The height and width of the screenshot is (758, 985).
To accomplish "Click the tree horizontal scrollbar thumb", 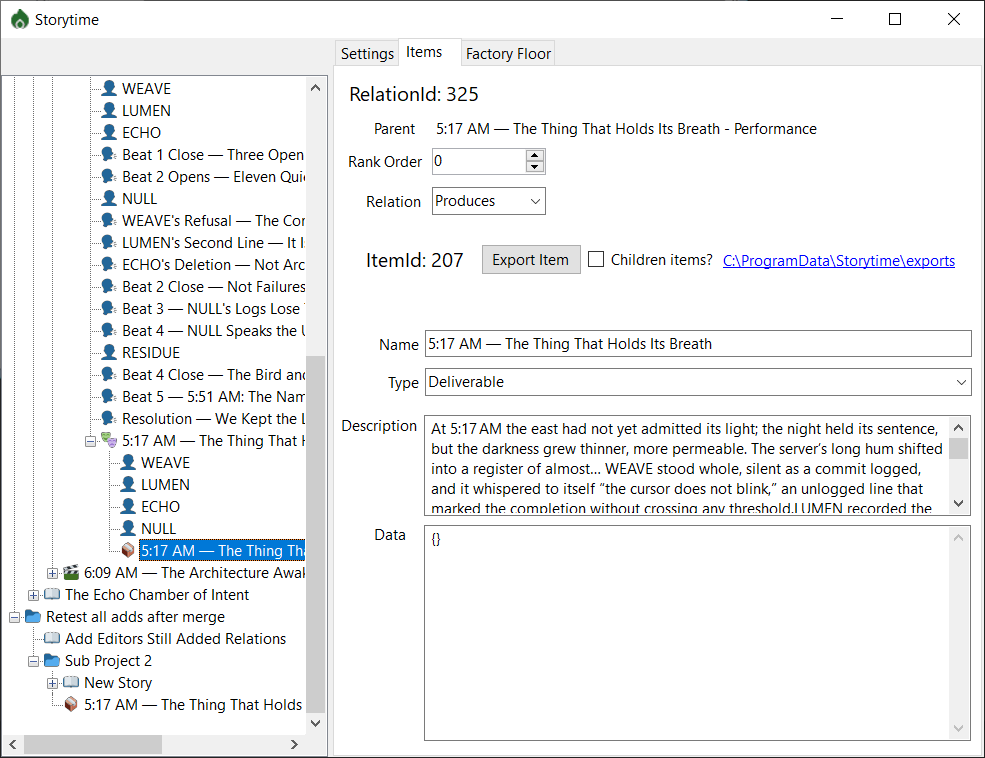I will [92, 744].
